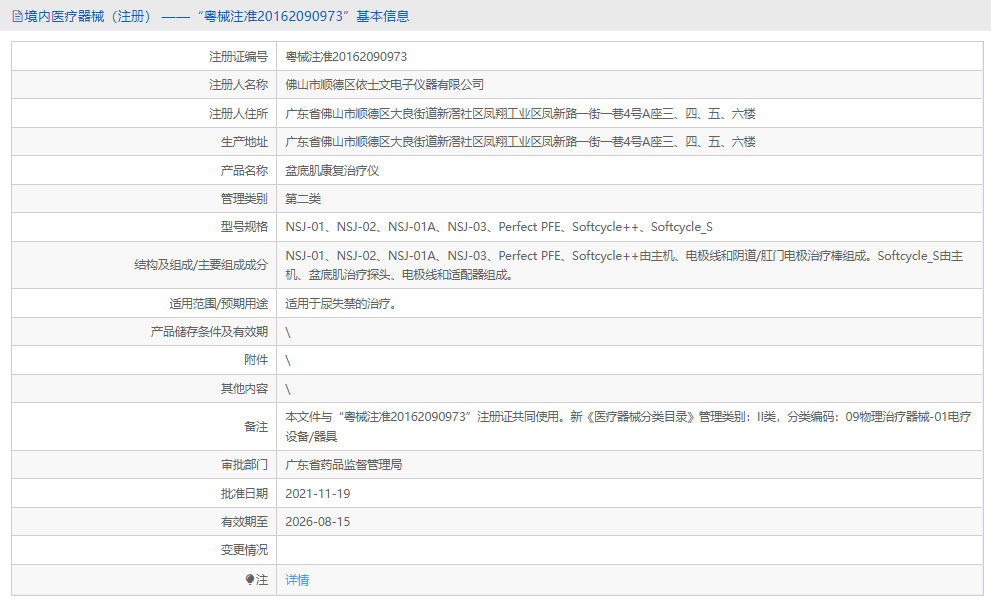This screenshot has height=603, width=991.
Task: Click the 管理类别 label
Action: coord(244,199)
